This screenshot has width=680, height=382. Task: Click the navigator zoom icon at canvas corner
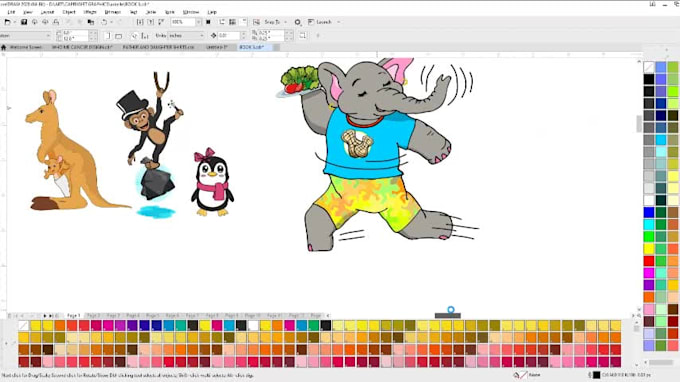click(639, 316)
